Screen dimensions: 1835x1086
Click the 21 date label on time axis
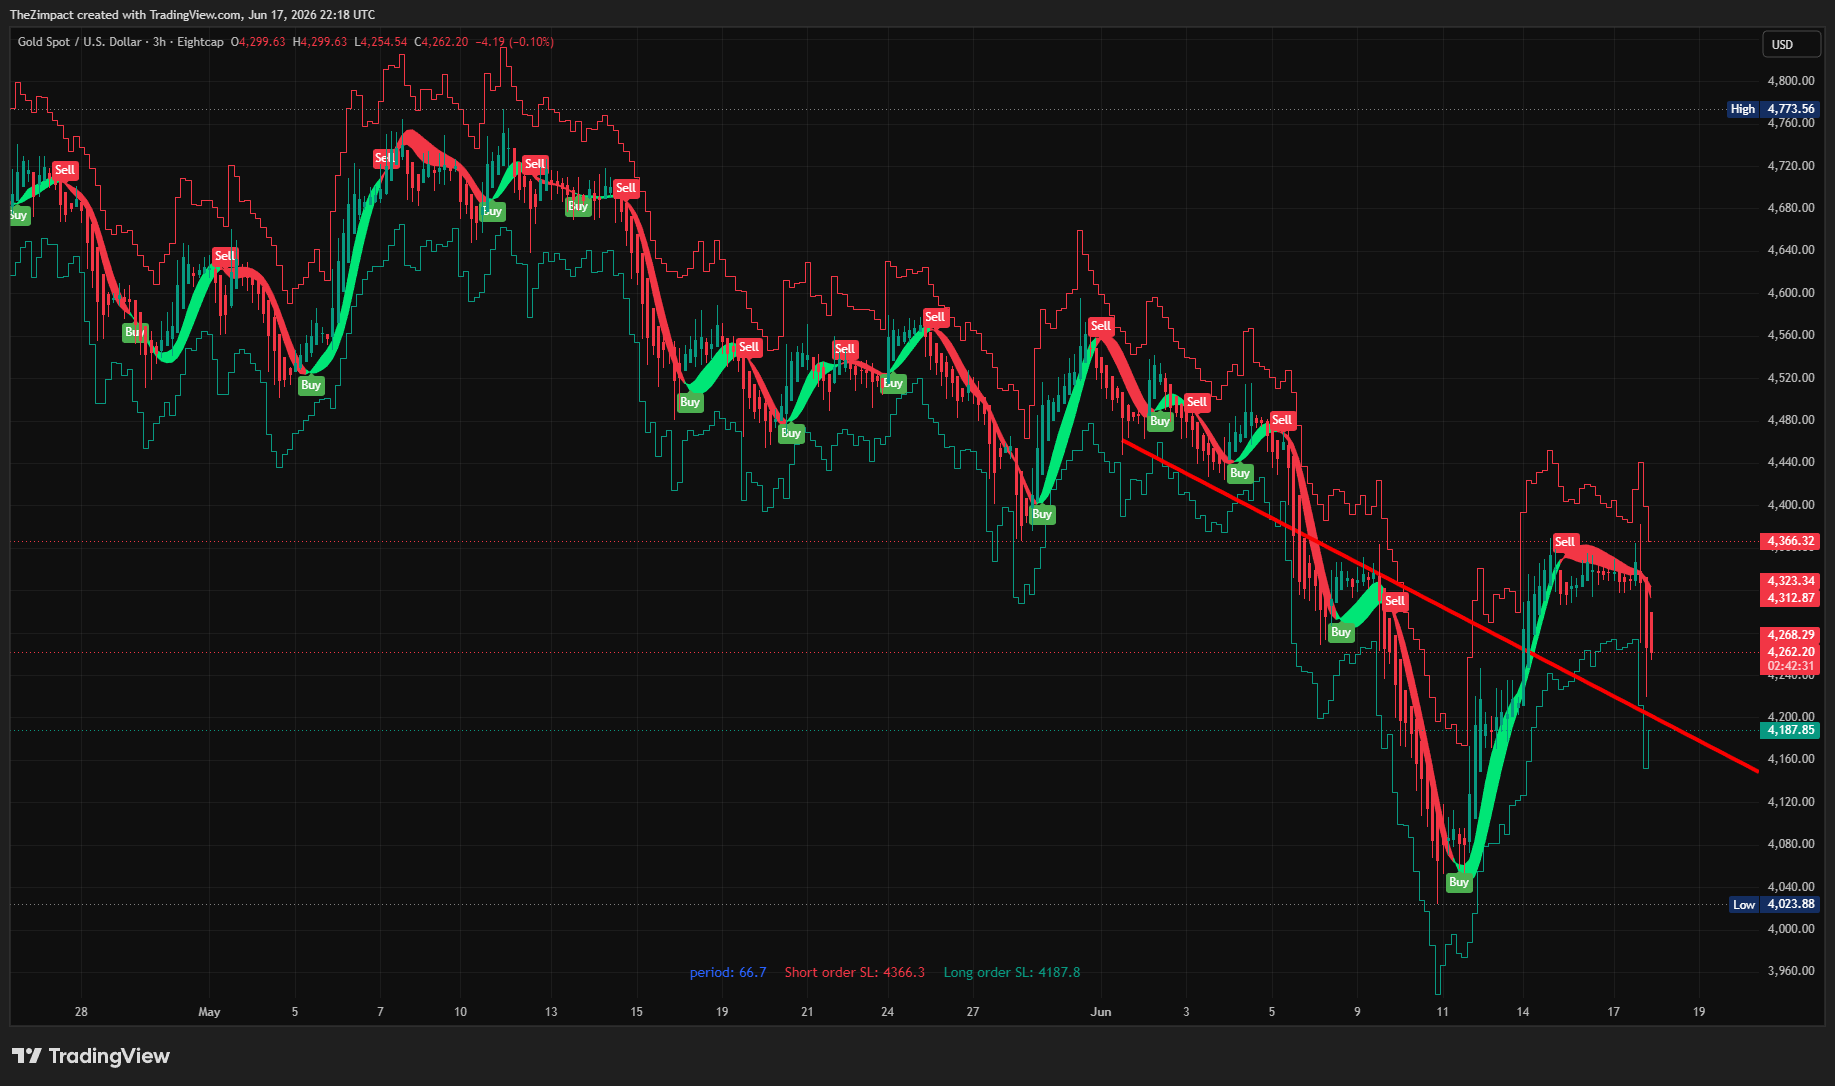click(807, 1012)
